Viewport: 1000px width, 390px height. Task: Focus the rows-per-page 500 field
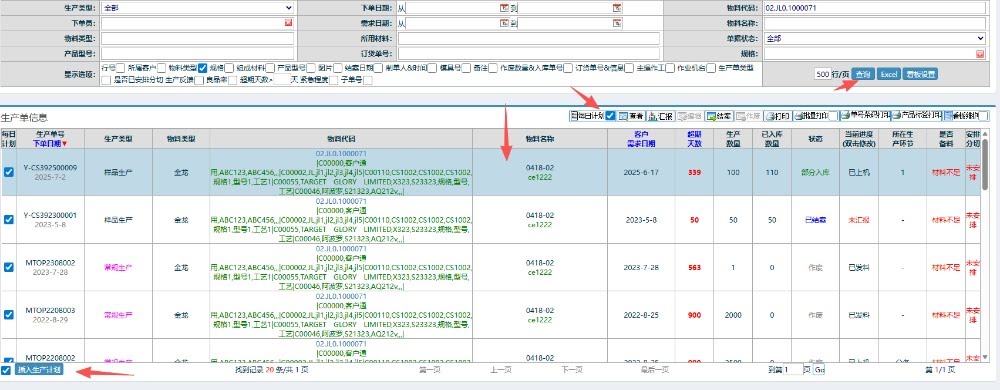(822, 74)
